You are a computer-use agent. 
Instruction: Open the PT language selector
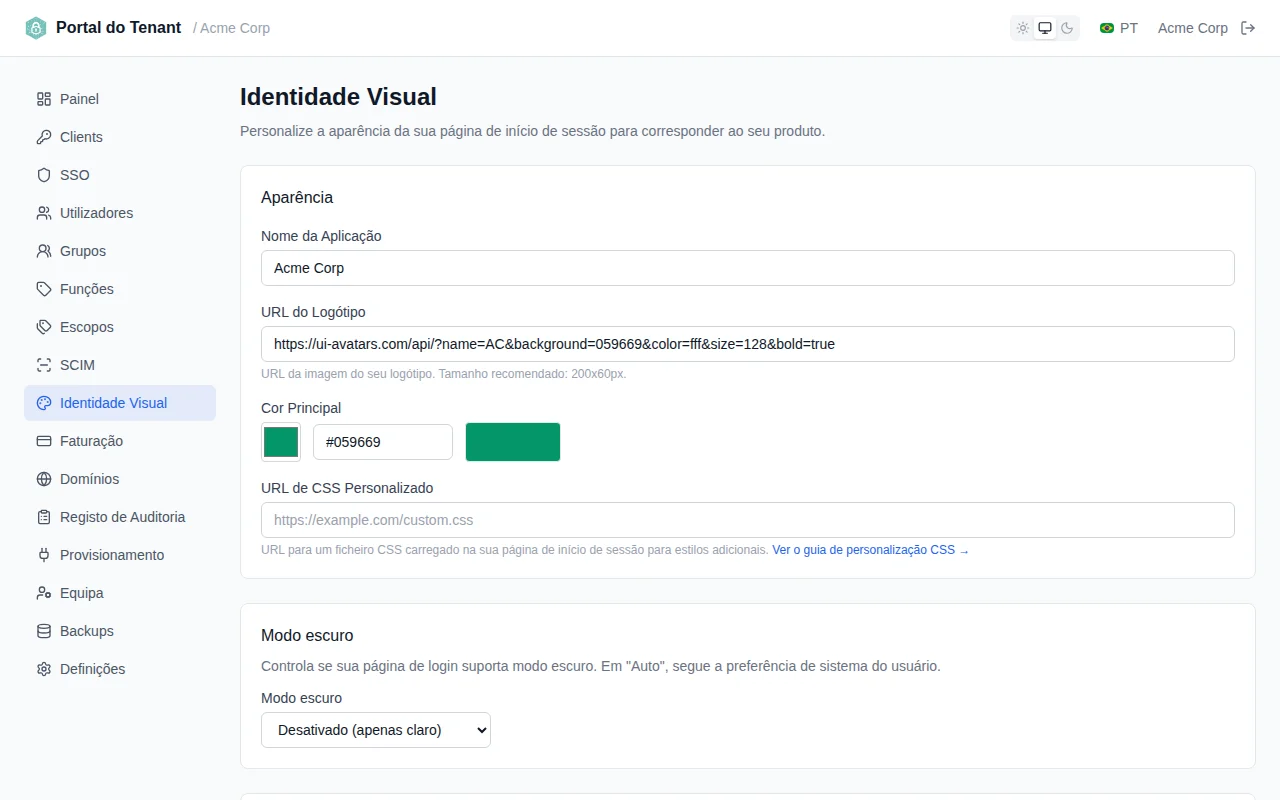(1119, 28)
